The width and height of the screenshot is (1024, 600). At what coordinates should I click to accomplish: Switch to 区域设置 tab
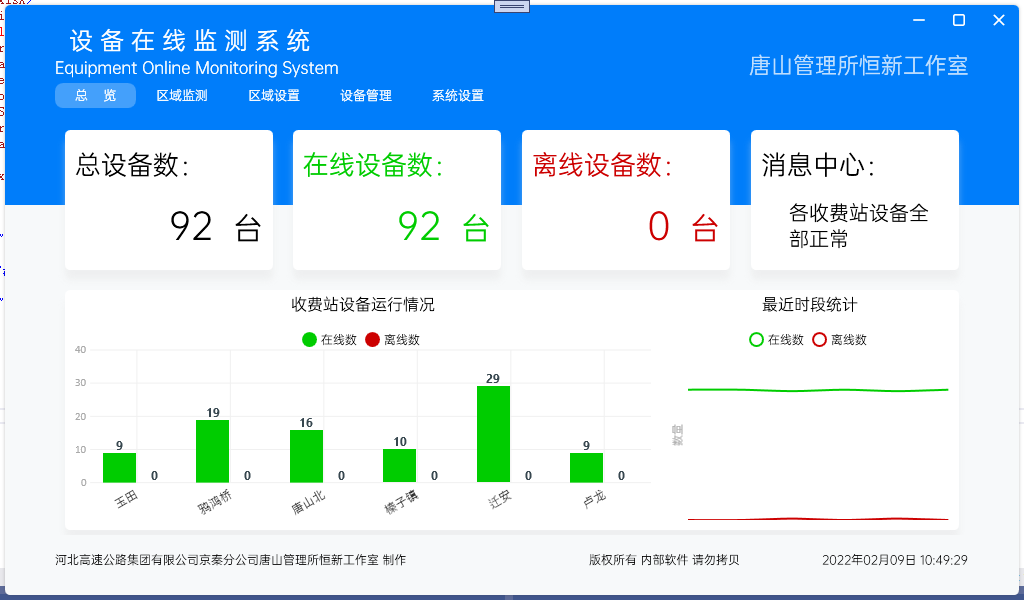pyautogui.click(x=274, y=95)
